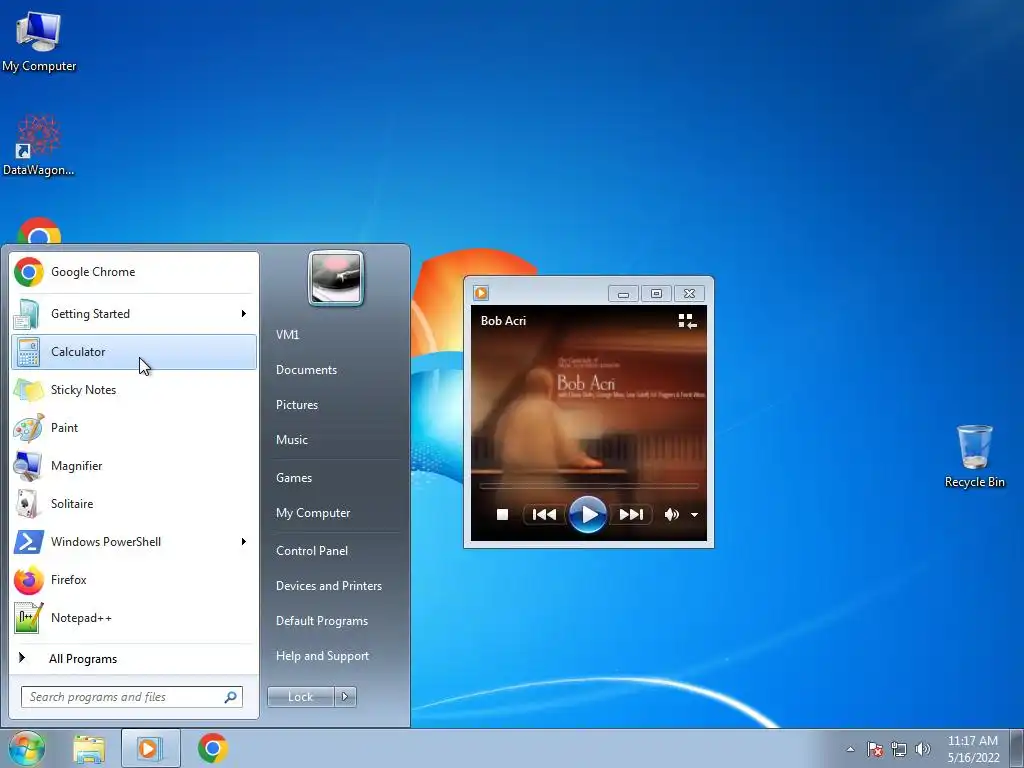
Task: Click Windows Media Player taskbar button
Action: [x=150, y=748]
